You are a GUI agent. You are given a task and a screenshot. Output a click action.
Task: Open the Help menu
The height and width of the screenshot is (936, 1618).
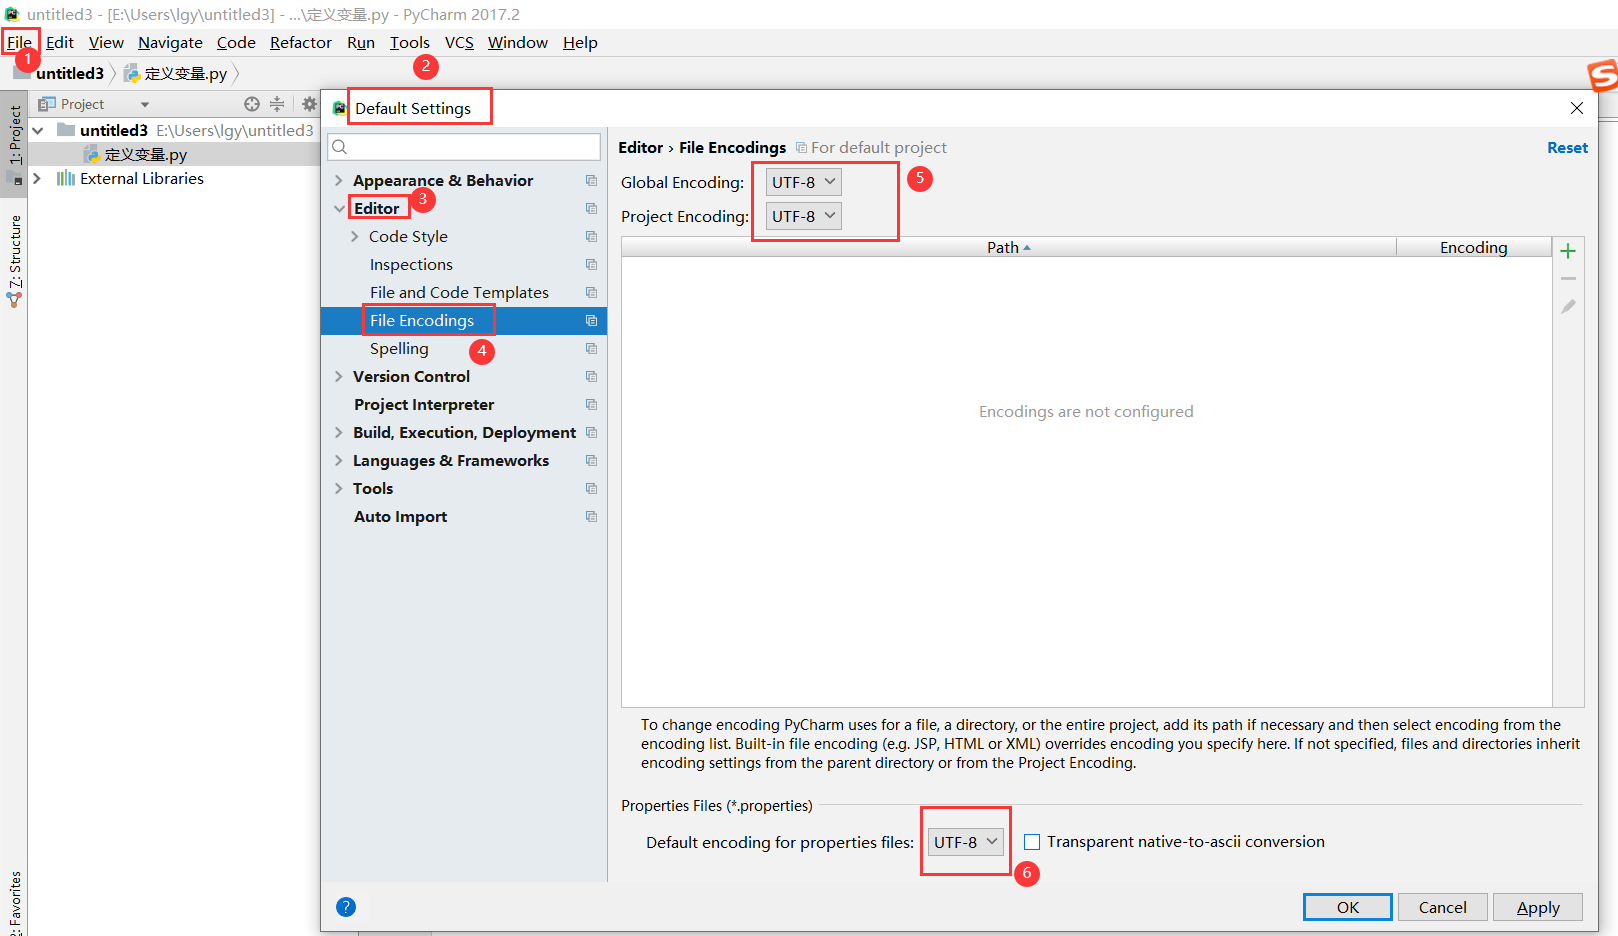pos(580,42)
